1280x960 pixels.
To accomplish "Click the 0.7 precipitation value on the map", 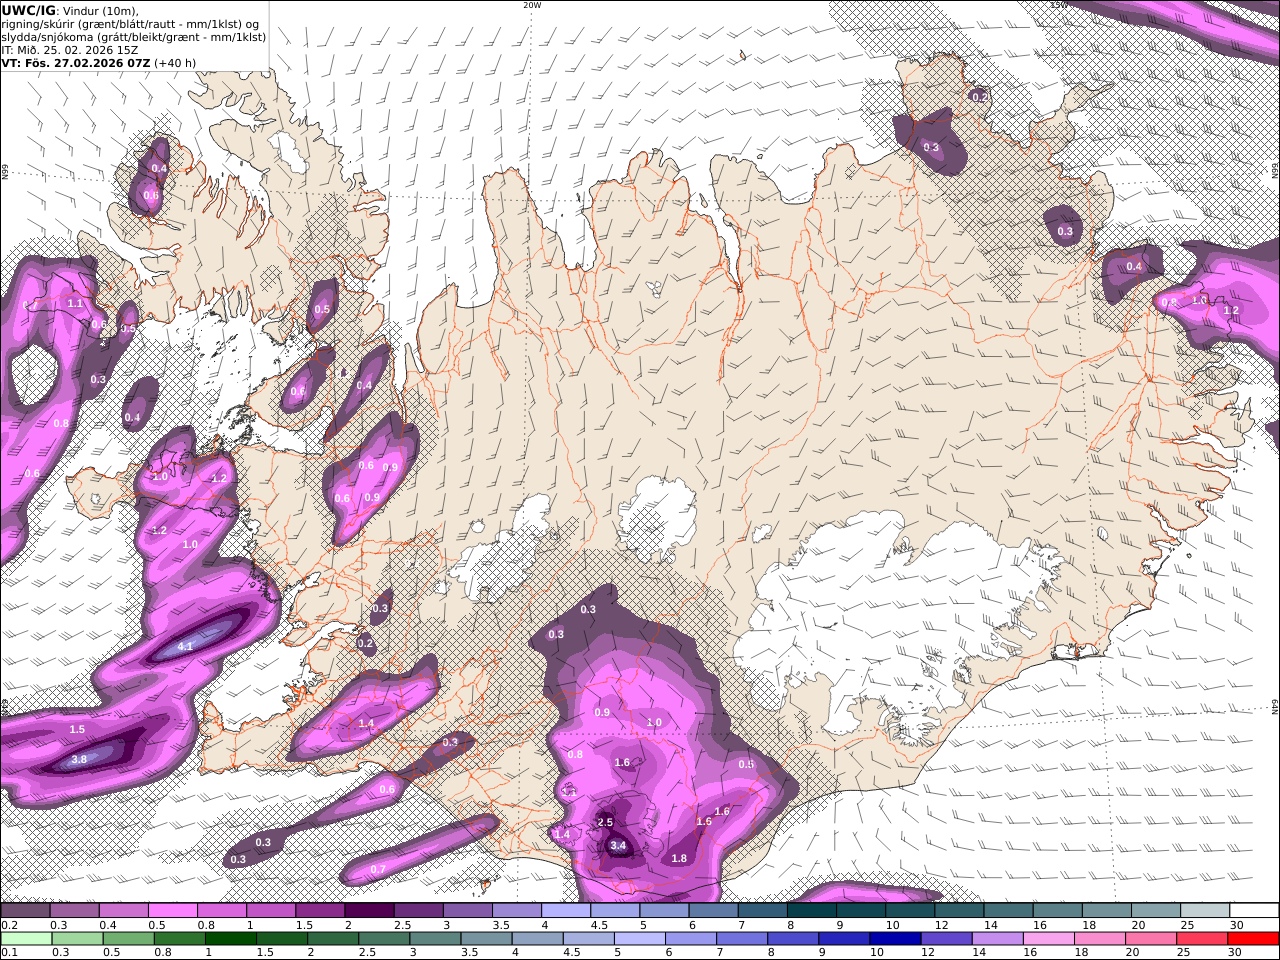I will pos(378,869).
